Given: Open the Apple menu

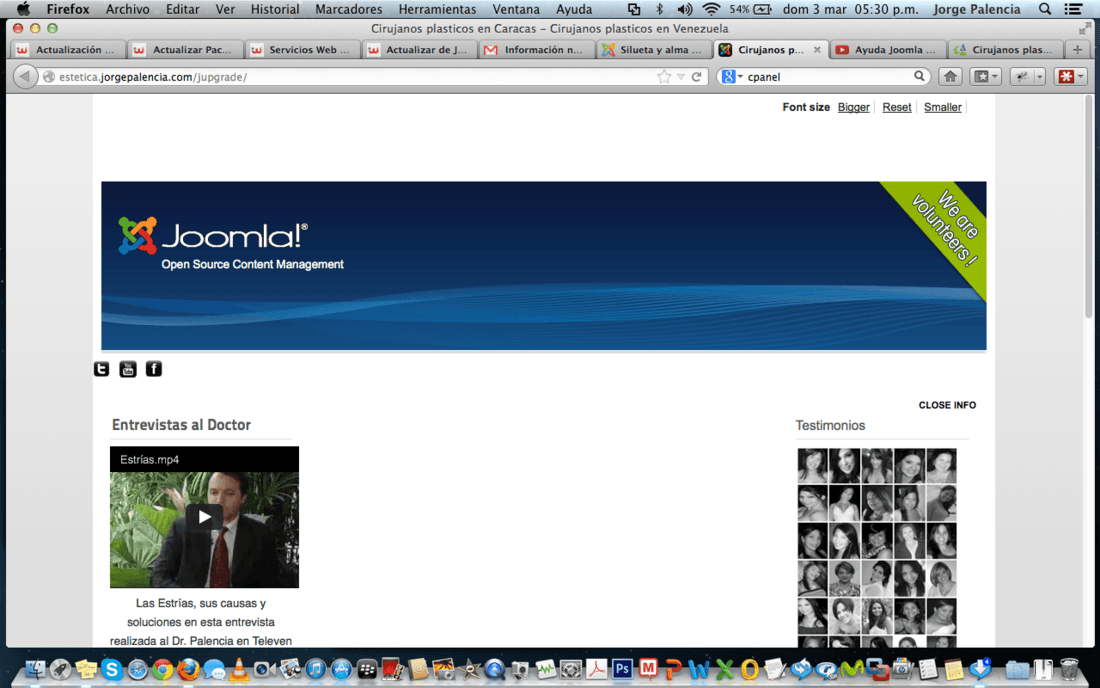Looking at the screenshot, I should (23, 9).
